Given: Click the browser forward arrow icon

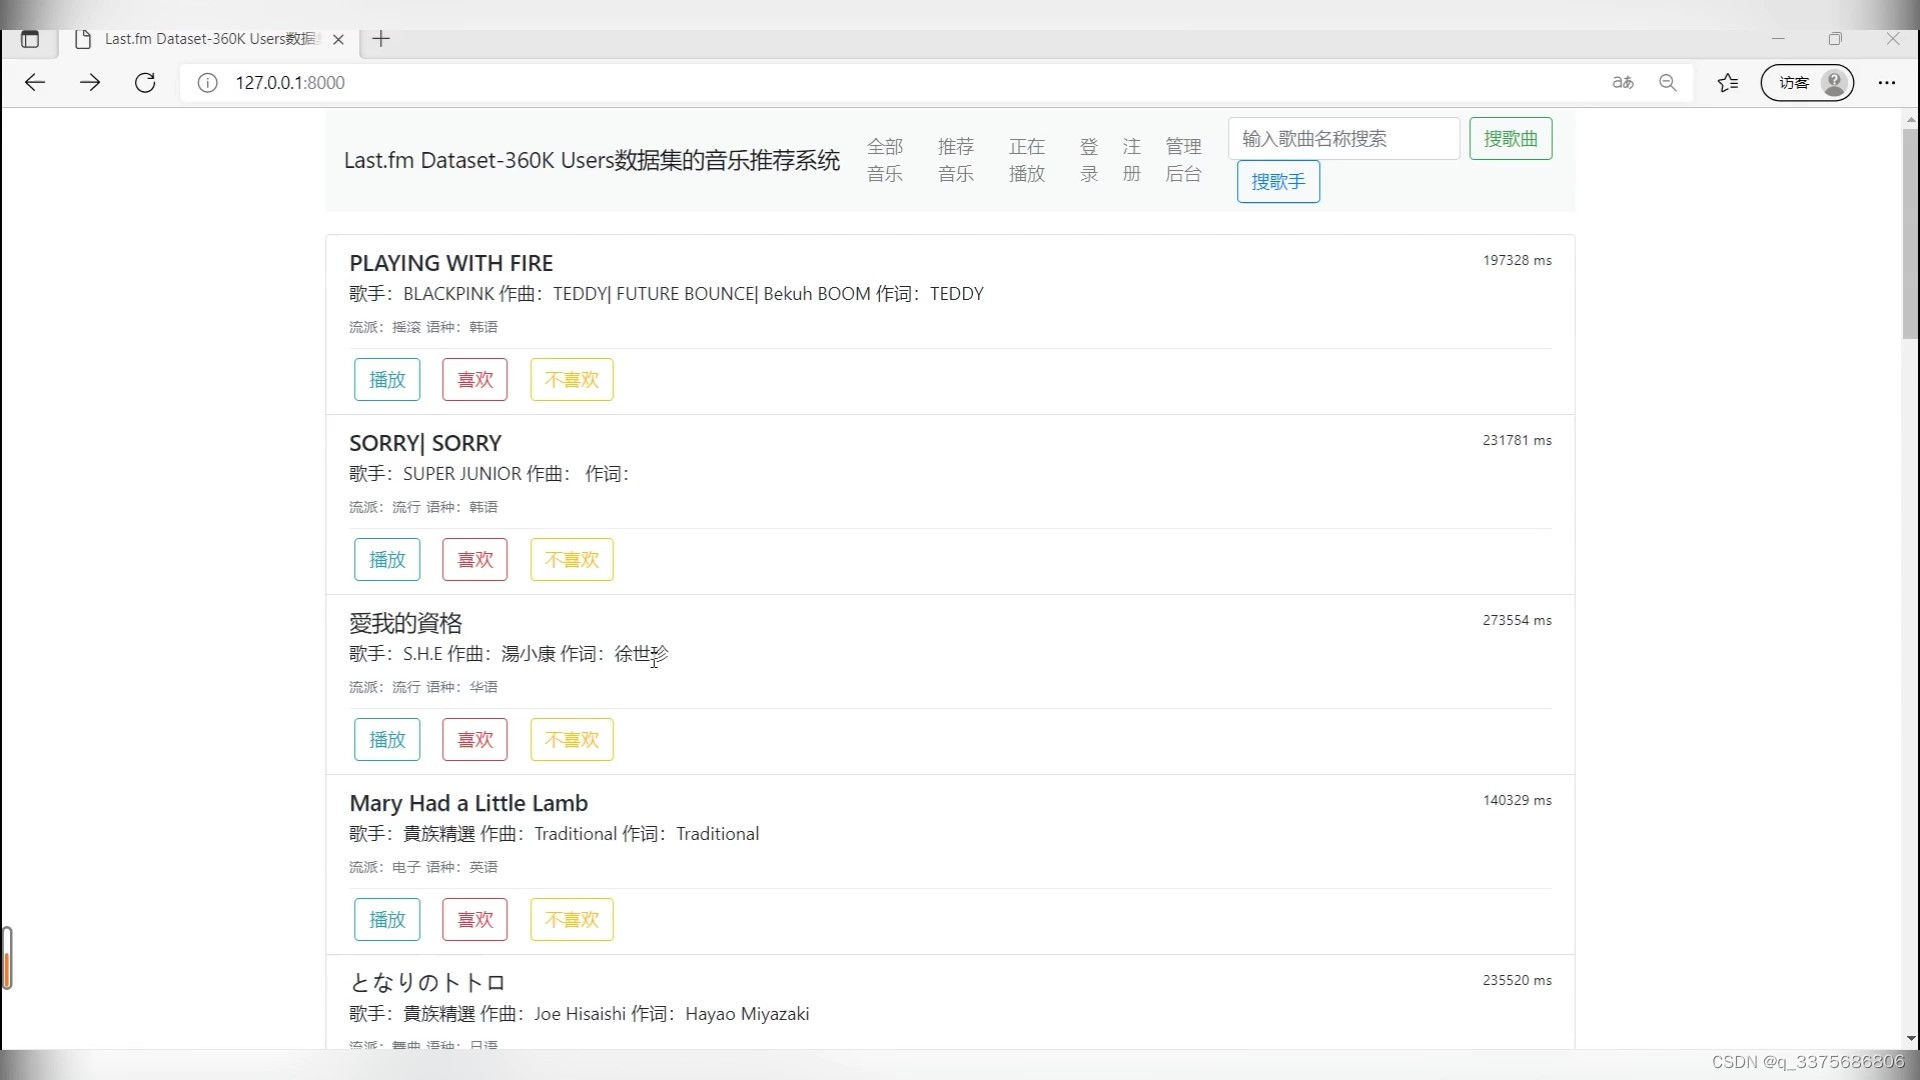Looking at the screenshot, I should click(x=90, y=83).
